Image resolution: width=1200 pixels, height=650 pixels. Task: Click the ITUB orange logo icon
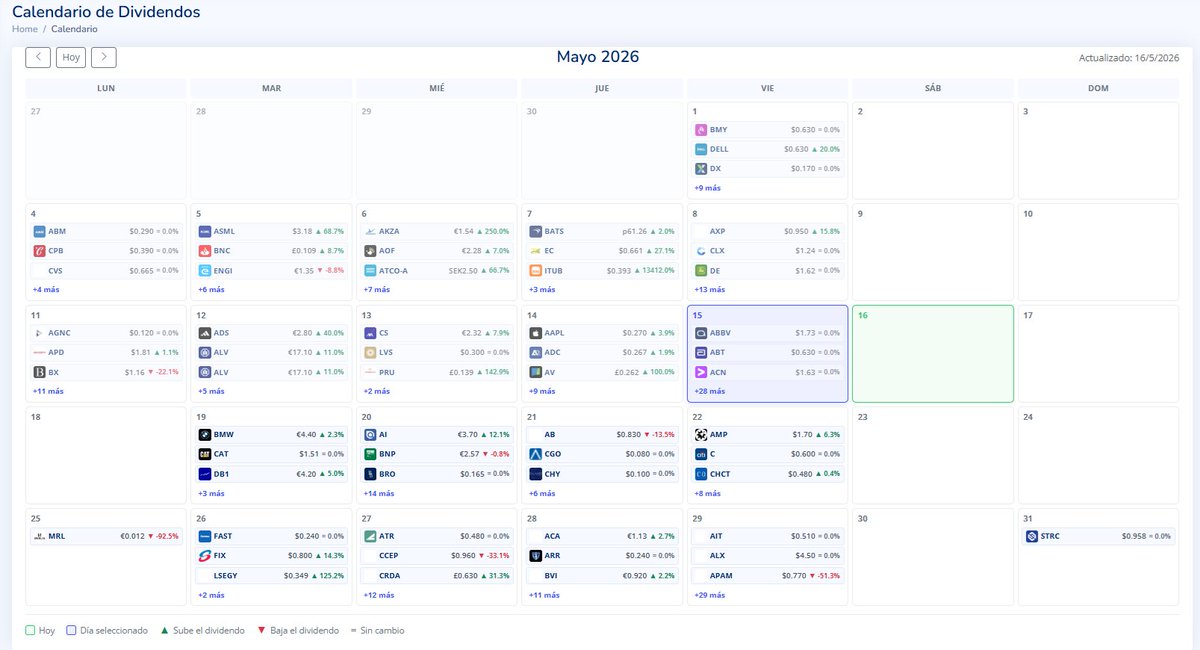(x=535, y=270)
